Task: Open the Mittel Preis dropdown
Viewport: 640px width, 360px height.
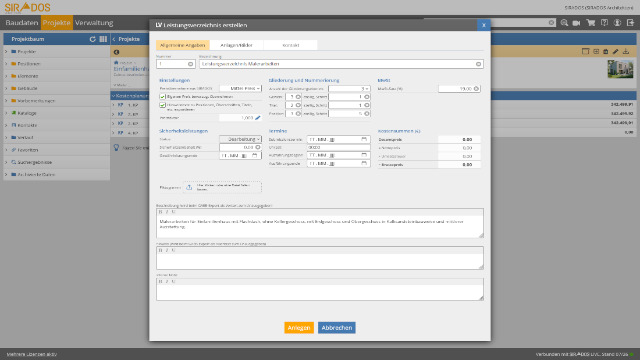Action: click(x=240, y=88)
